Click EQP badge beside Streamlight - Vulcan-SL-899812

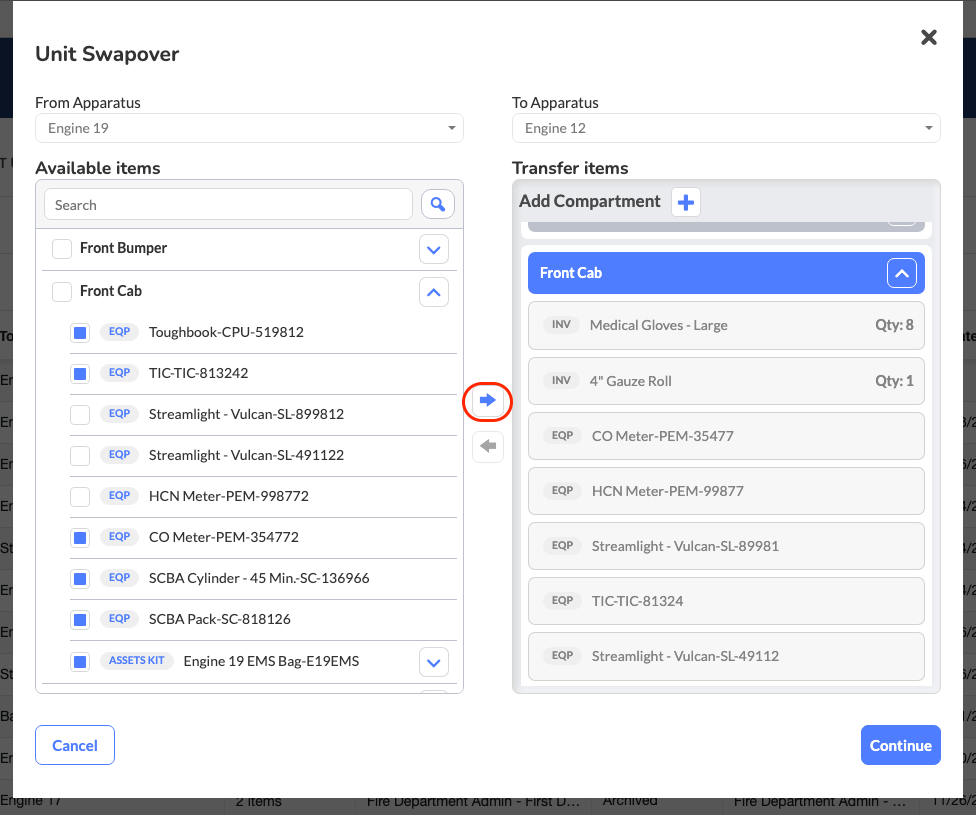[119, 414]
